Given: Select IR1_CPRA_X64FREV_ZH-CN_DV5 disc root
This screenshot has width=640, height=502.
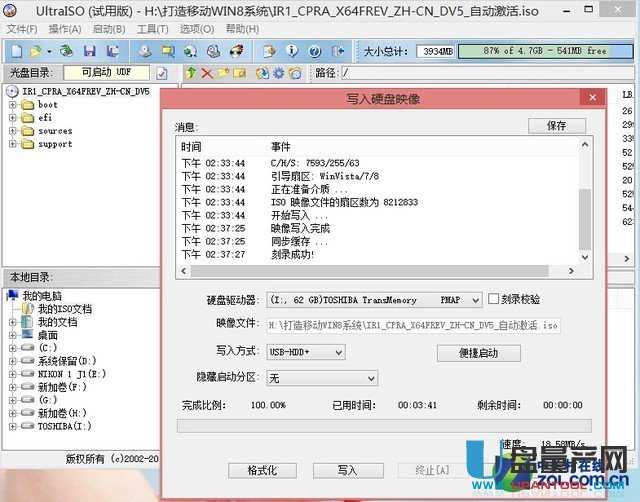Looking at the screenshot, I should (86, 91).
